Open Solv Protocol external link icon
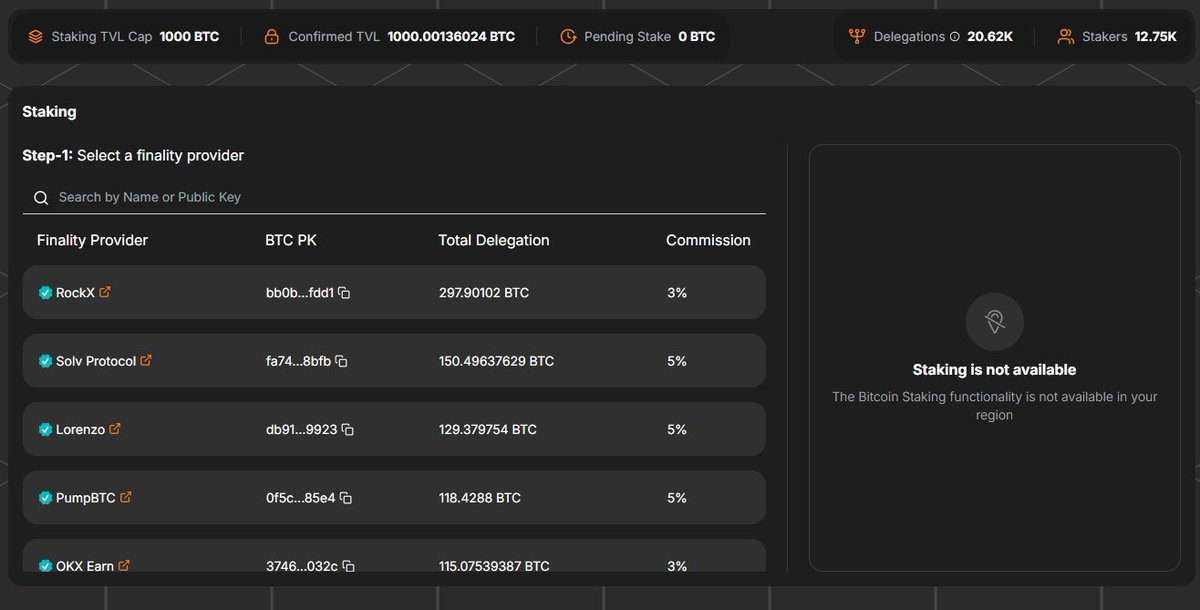The image size is (1200, 610). [146, 360]
